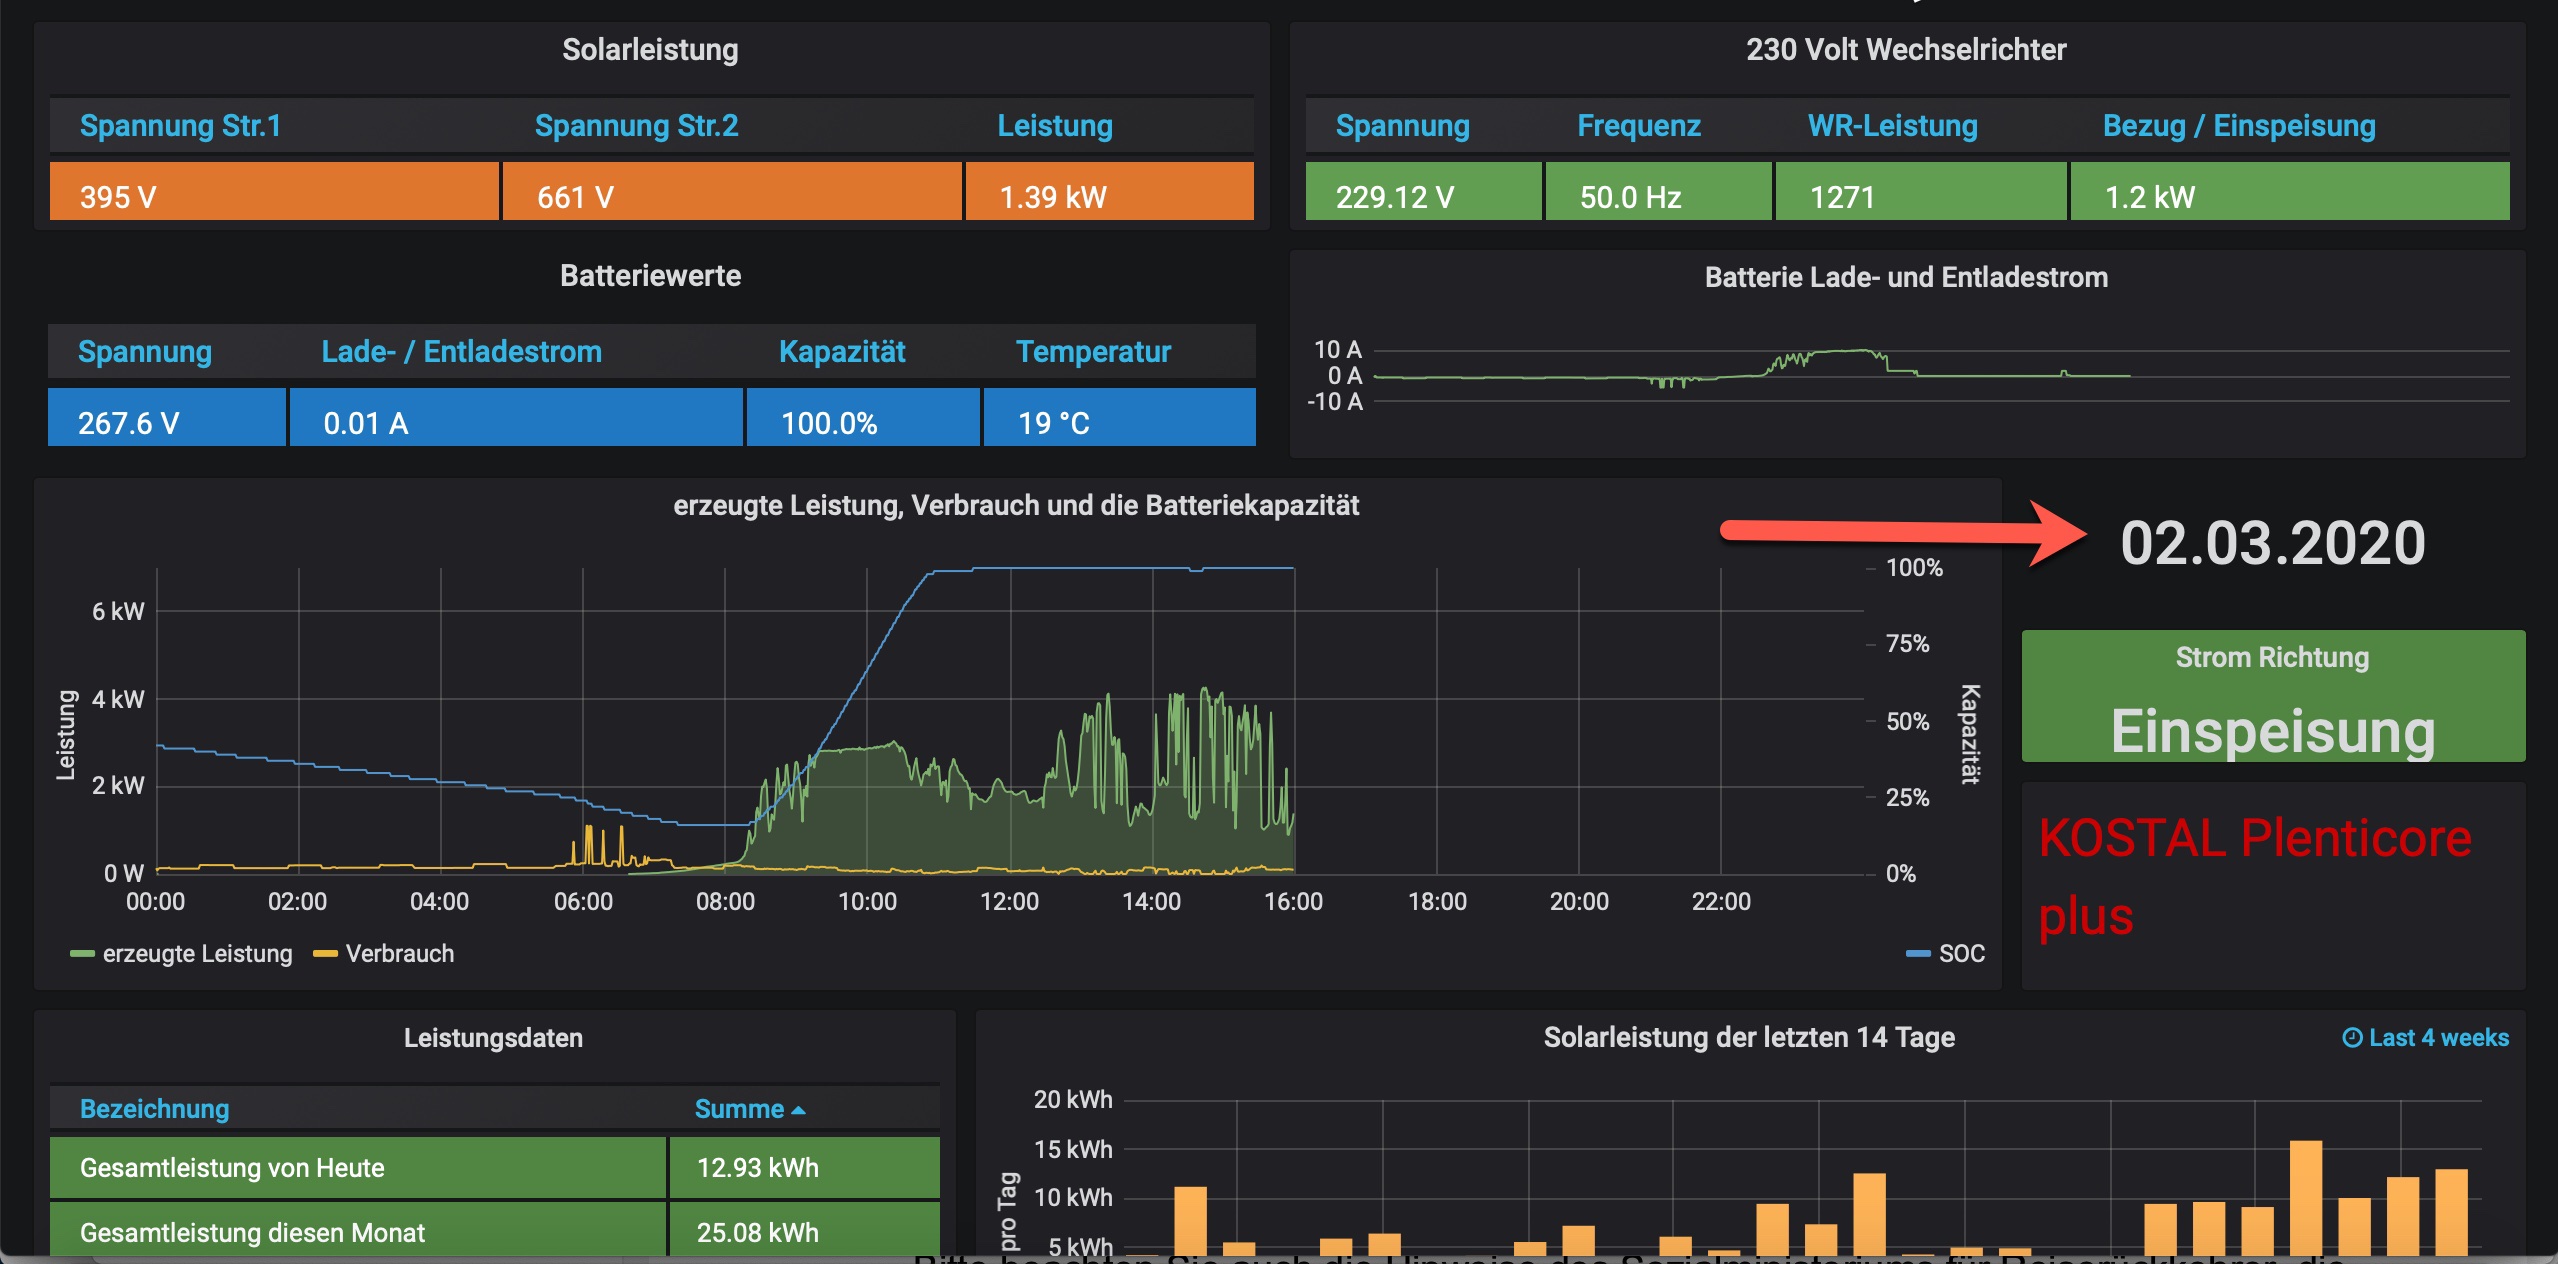2558x1264 pixels.
Task: Click the green erzeugte Leistung legend swatch
Action: click(x=82, y=954)
